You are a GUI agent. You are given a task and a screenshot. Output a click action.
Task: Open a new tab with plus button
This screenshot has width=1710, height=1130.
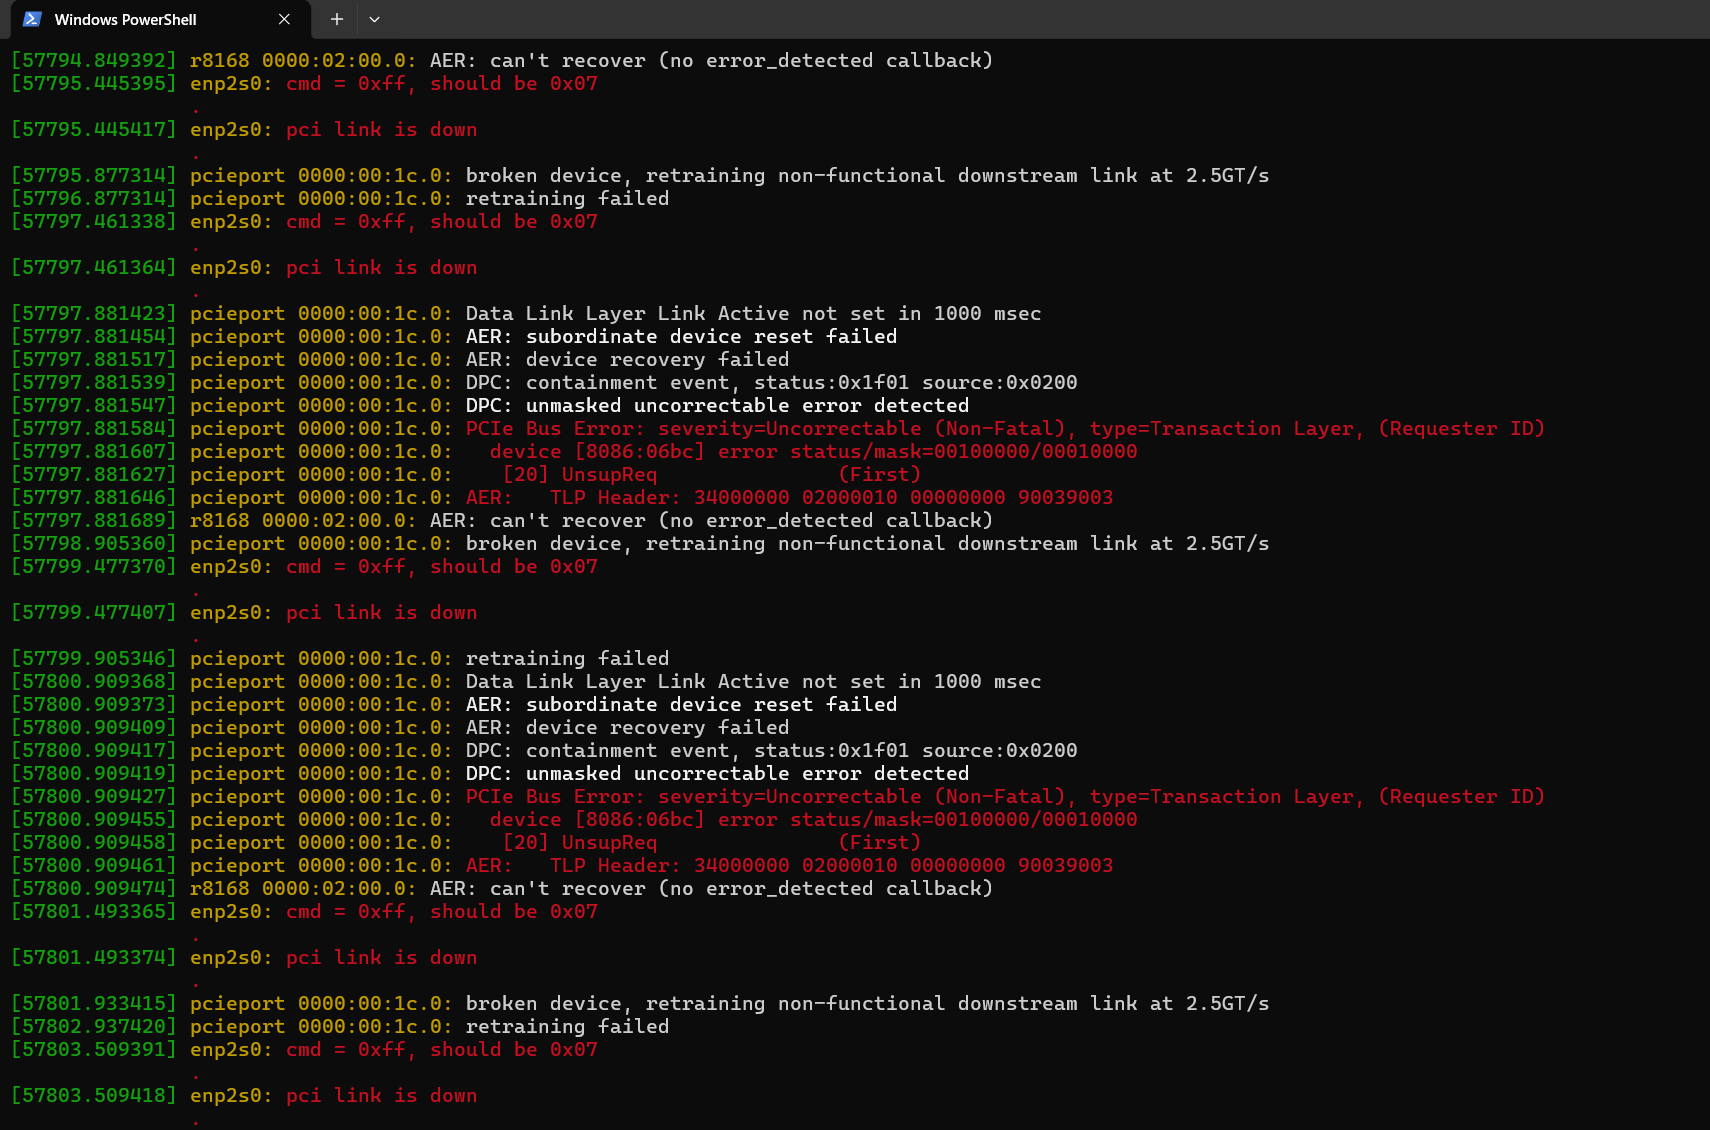[x=337, y=19]
